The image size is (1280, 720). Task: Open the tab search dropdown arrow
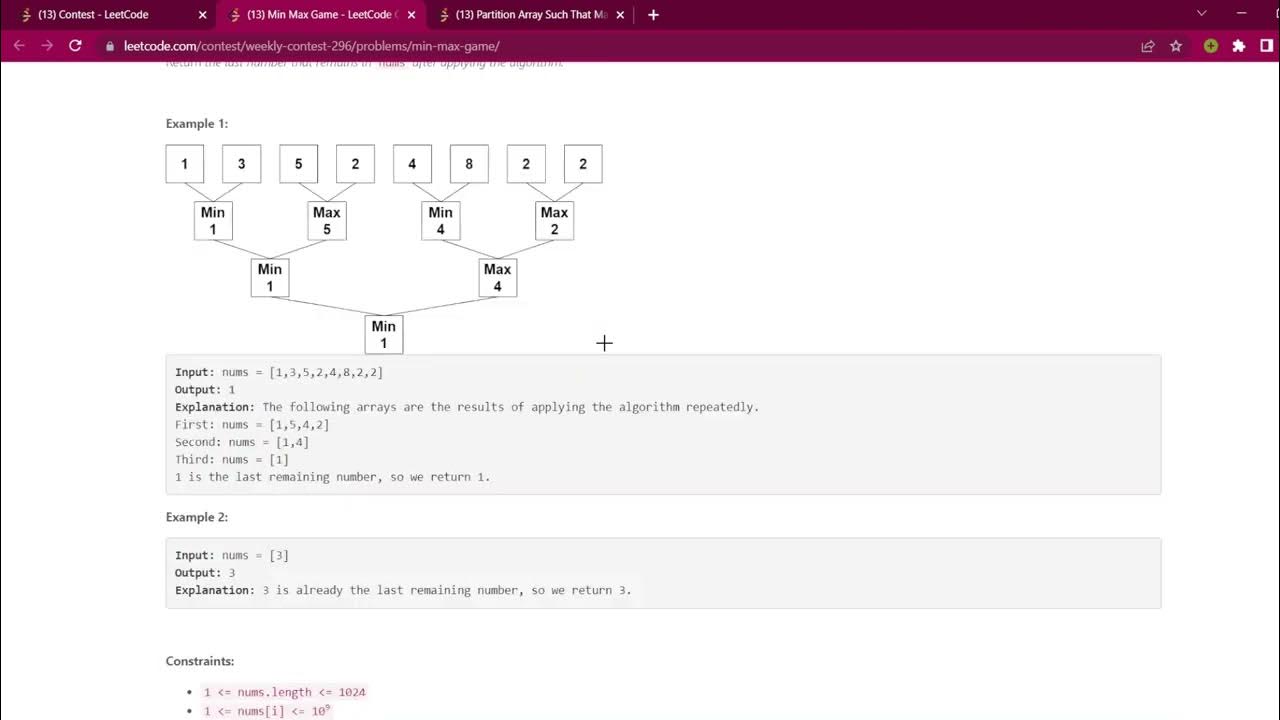tap(1202, 14)
